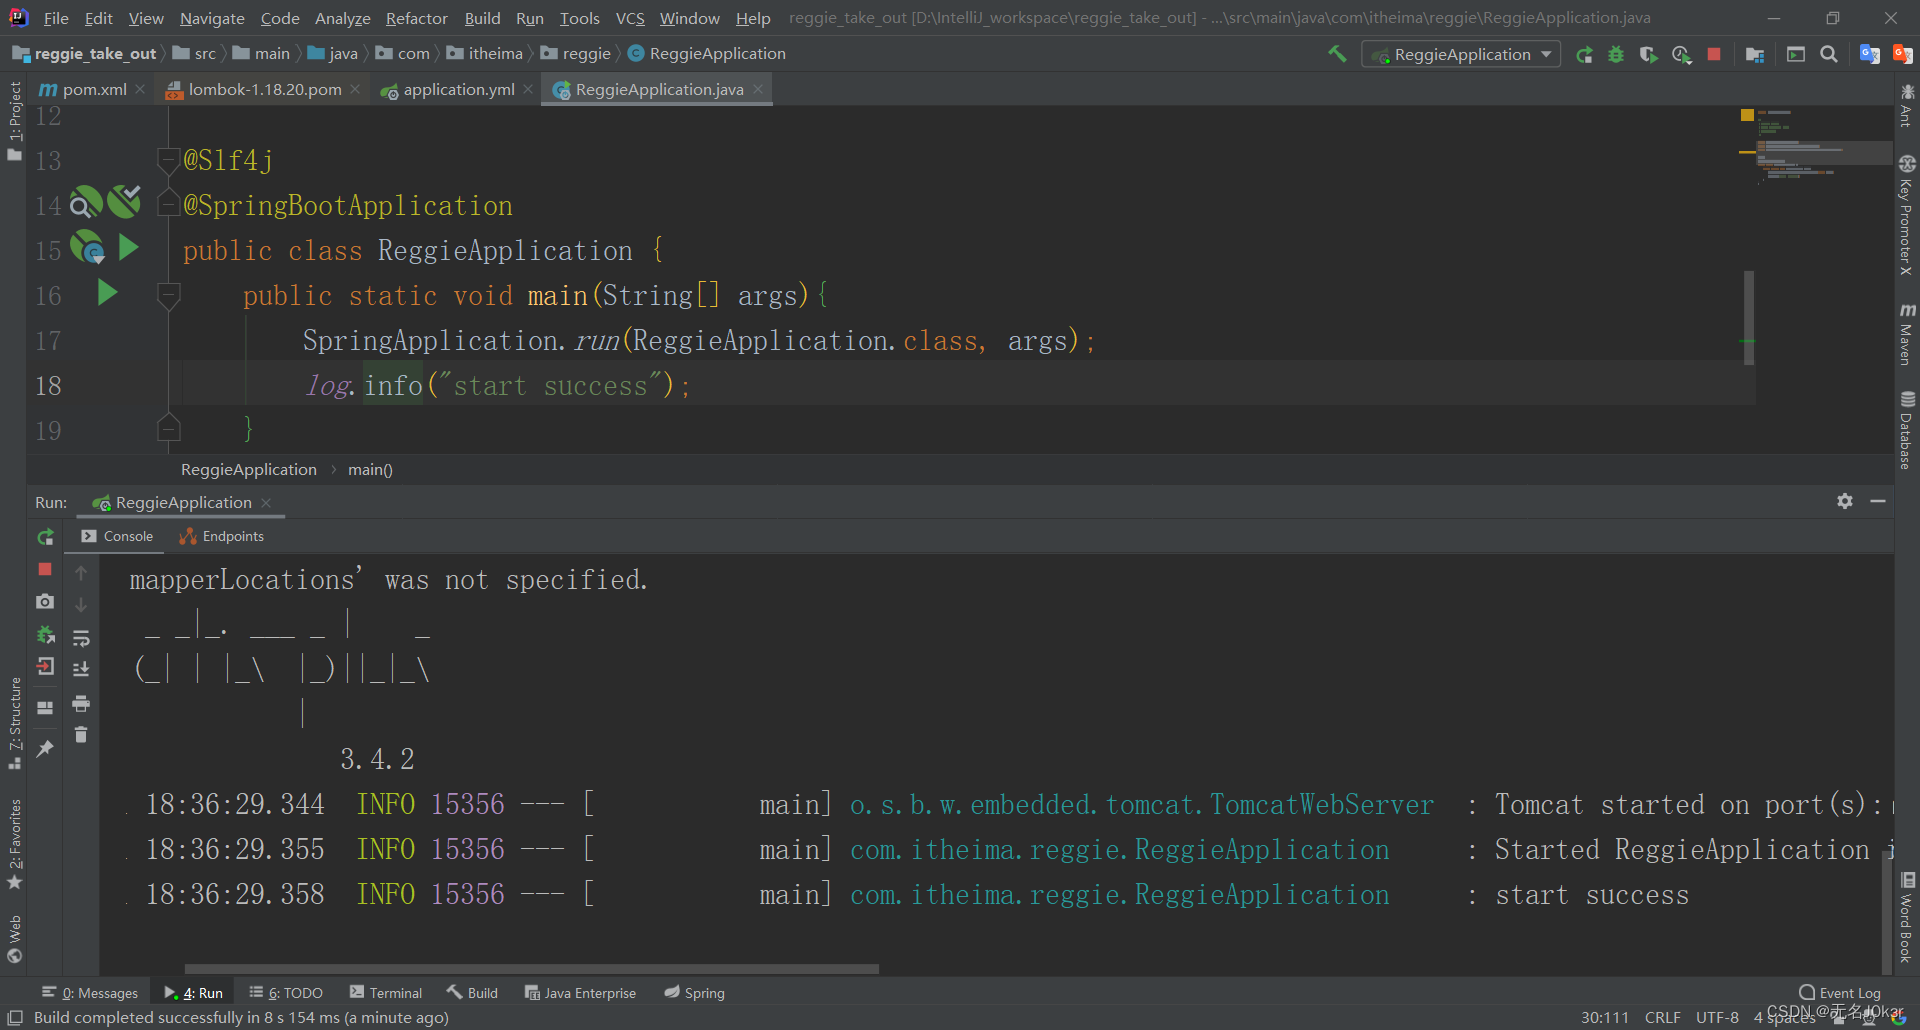Open the Refactor menu
Screen dimensions: 1920x1030
point(417,18)
